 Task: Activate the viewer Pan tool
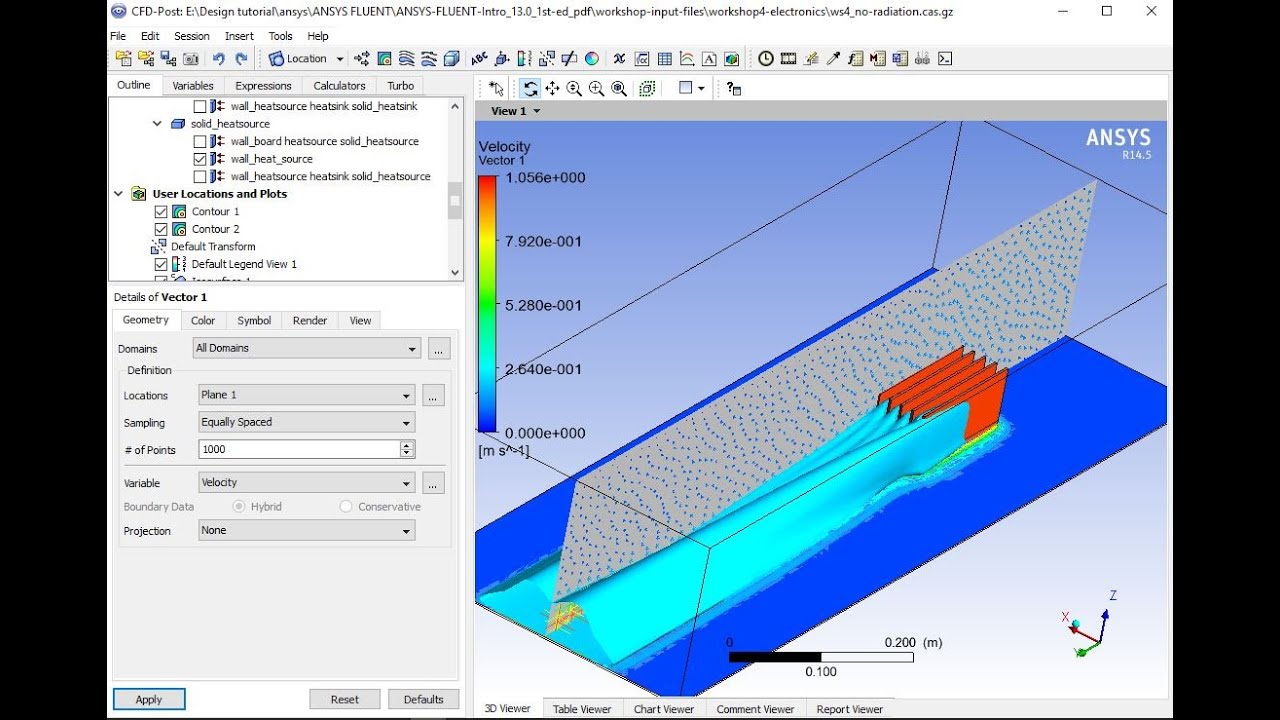[552, 88]
